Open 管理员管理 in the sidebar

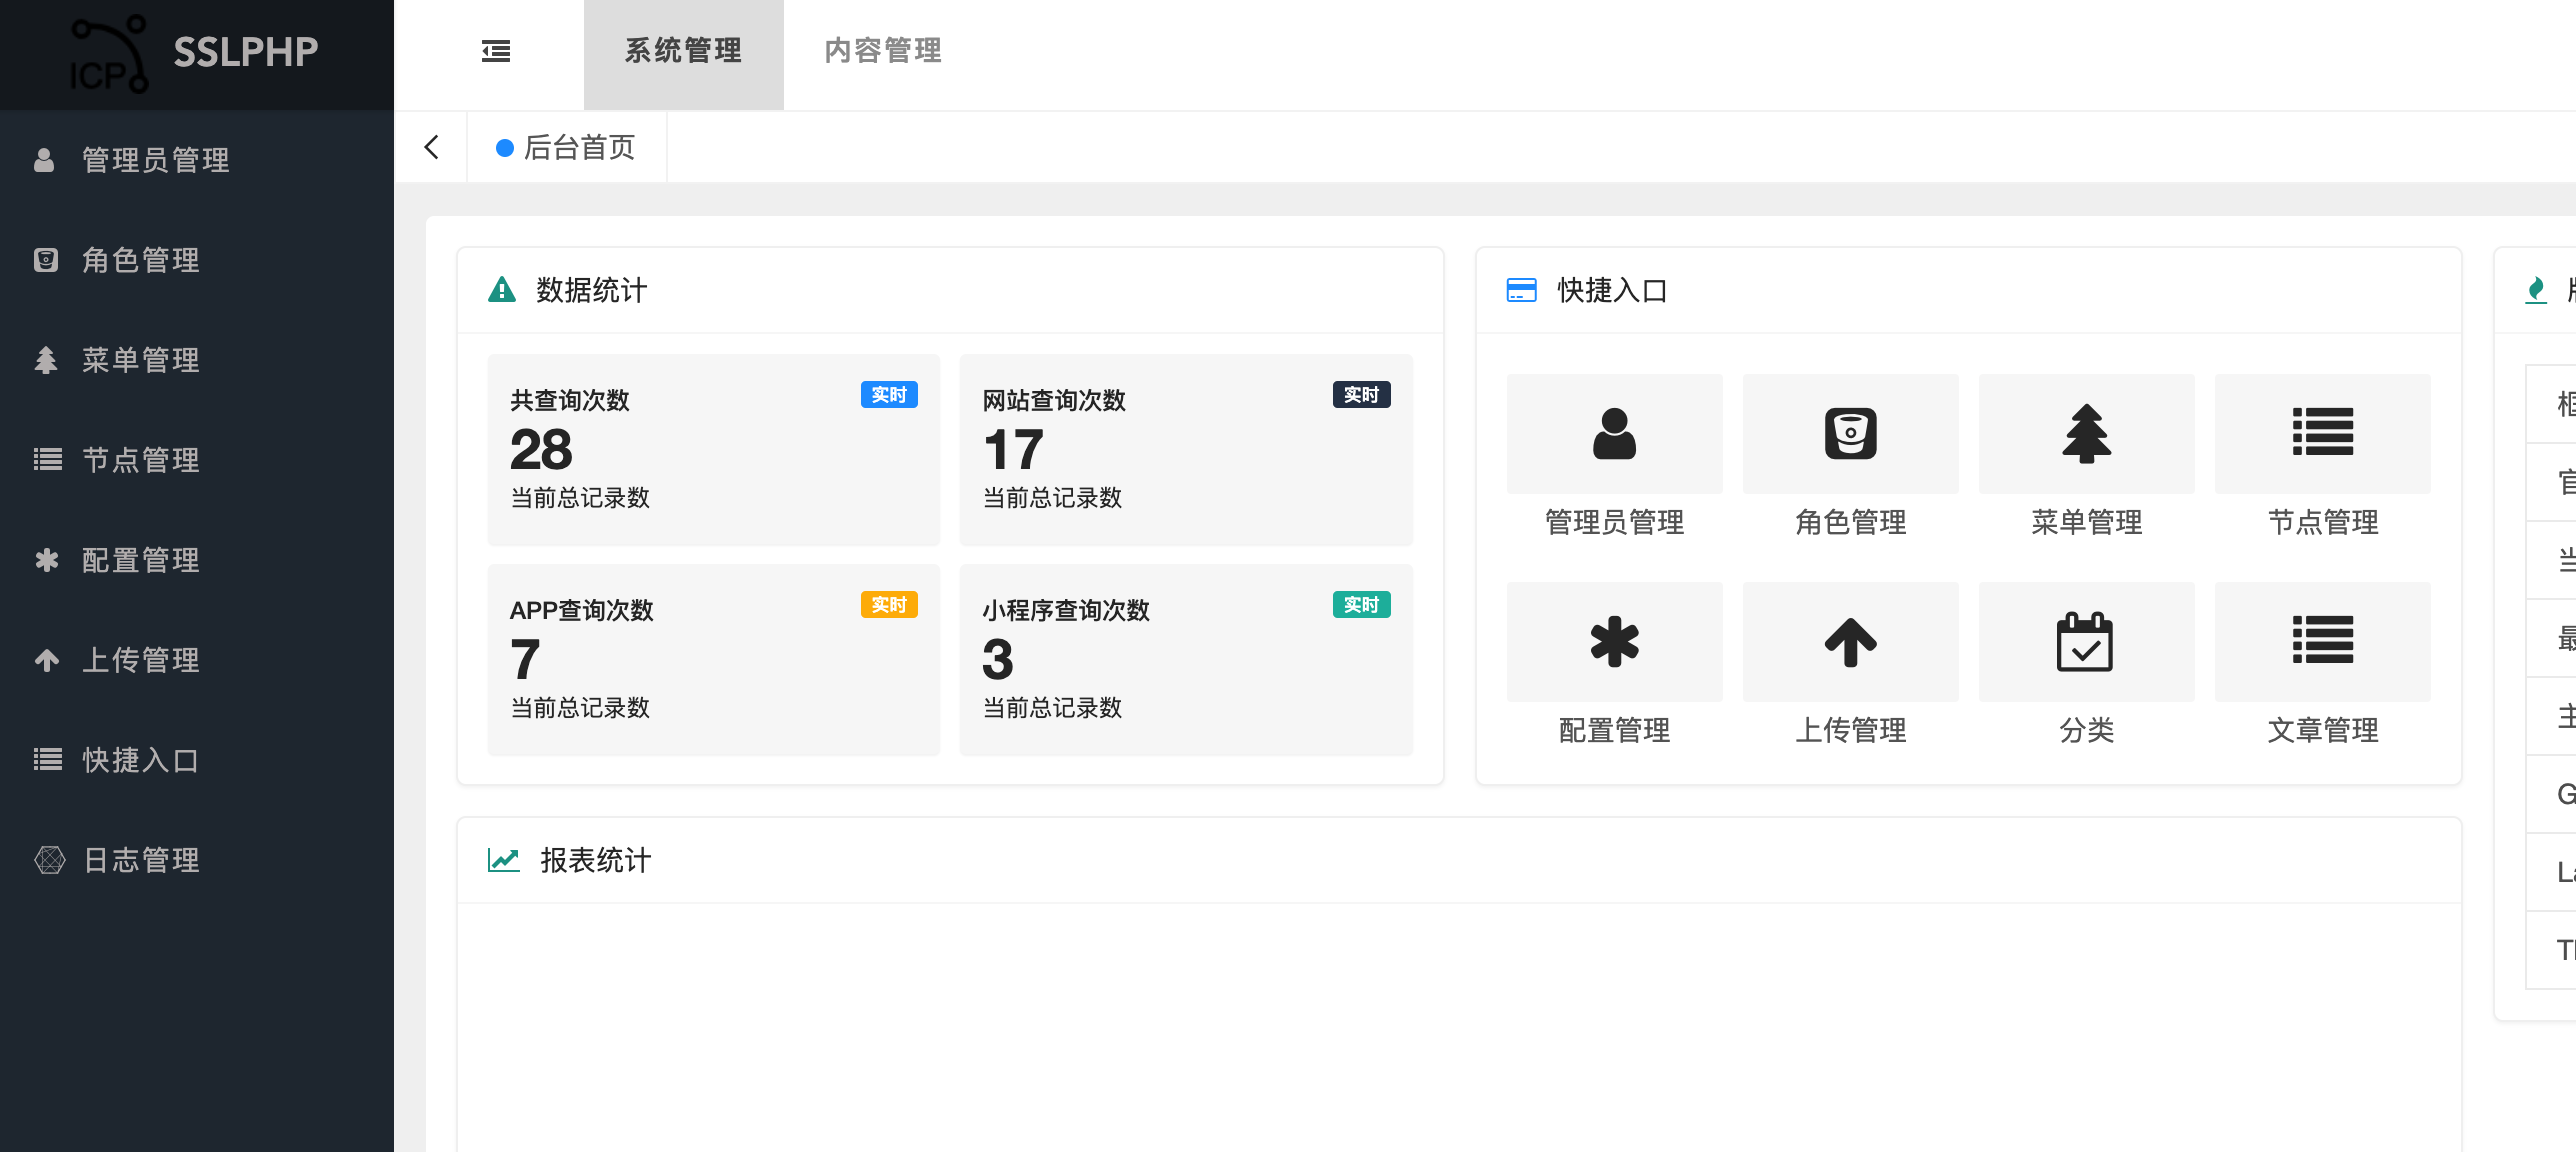point(197,160)
